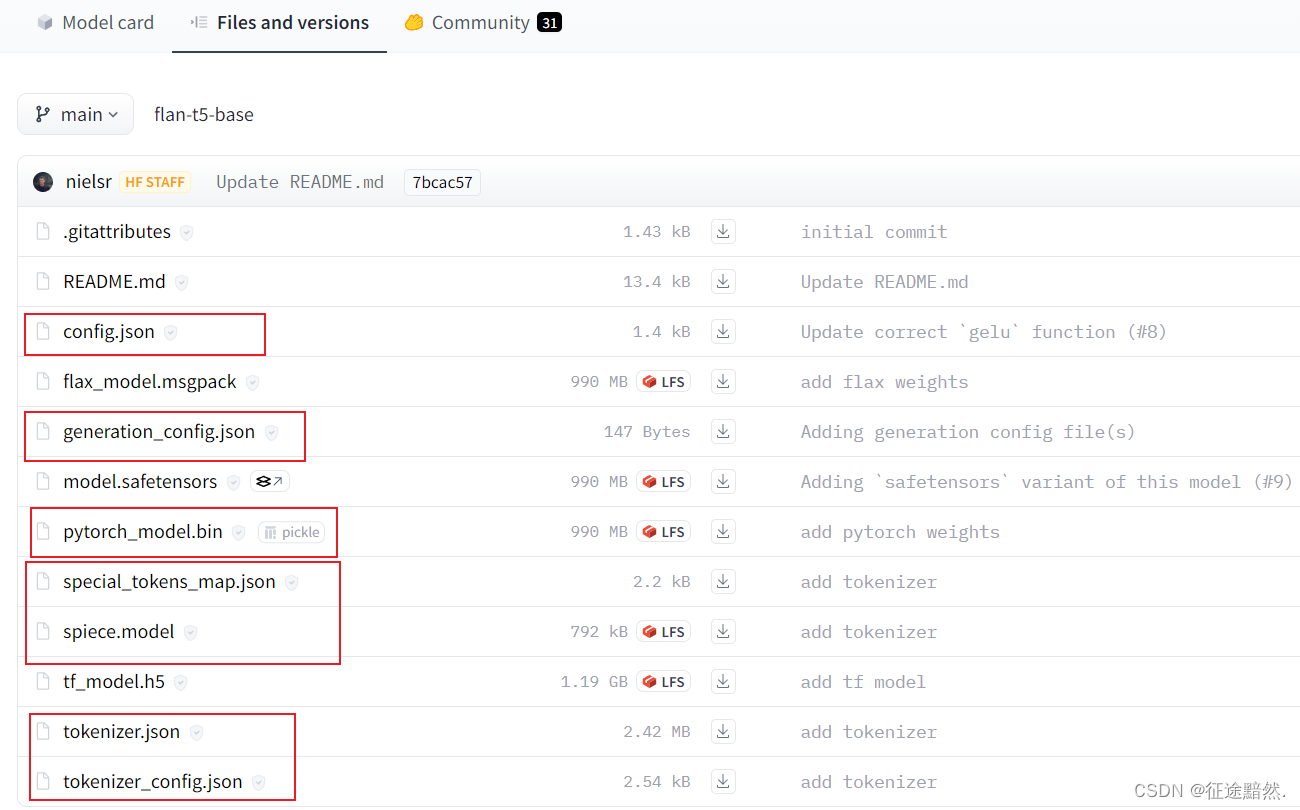Download the model.safetensors file
The height and width of the screenshot is (810, 1300).
[723, 482]
